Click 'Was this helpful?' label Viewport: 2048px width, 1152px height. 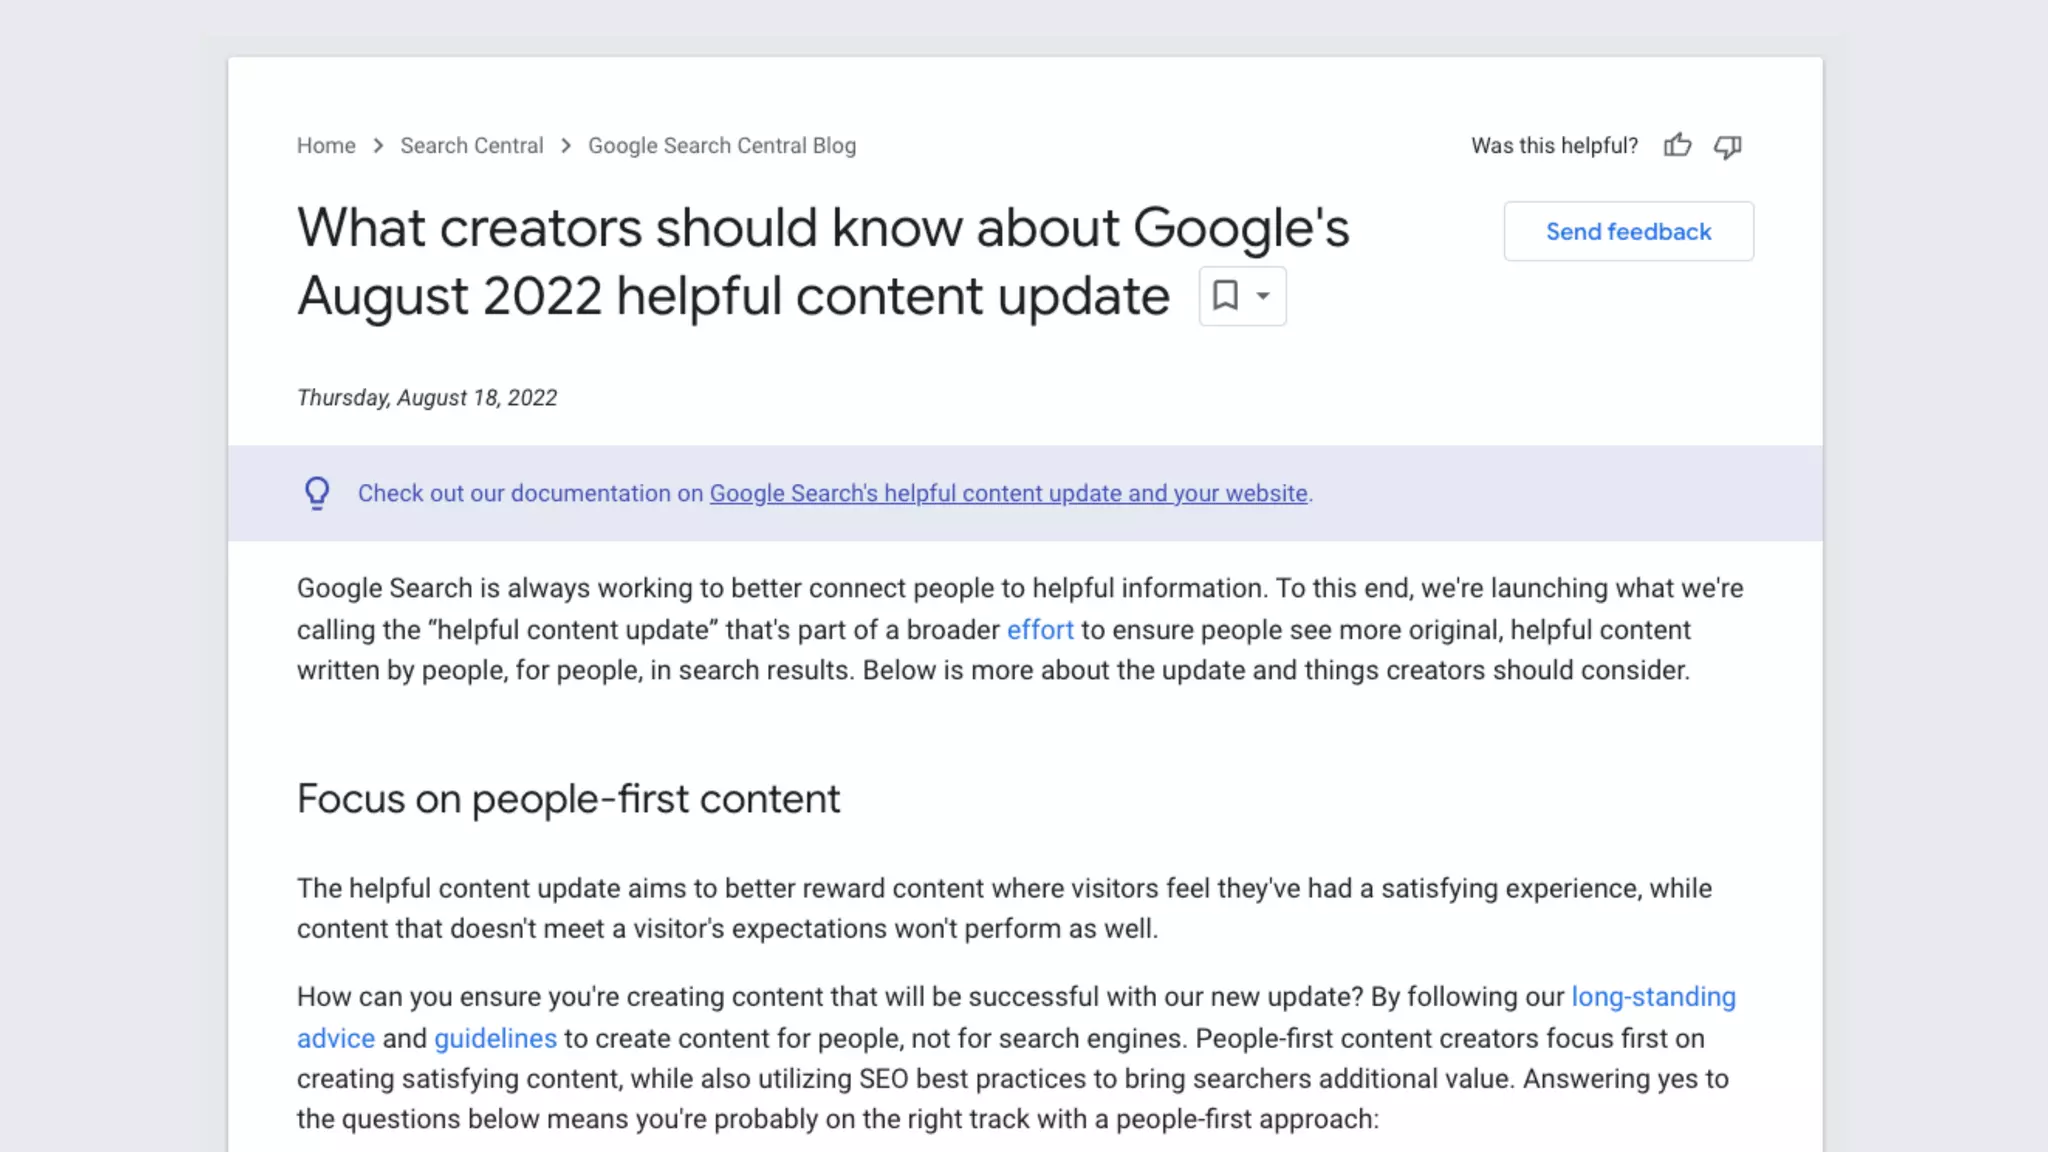click(x=1554, y=146)
